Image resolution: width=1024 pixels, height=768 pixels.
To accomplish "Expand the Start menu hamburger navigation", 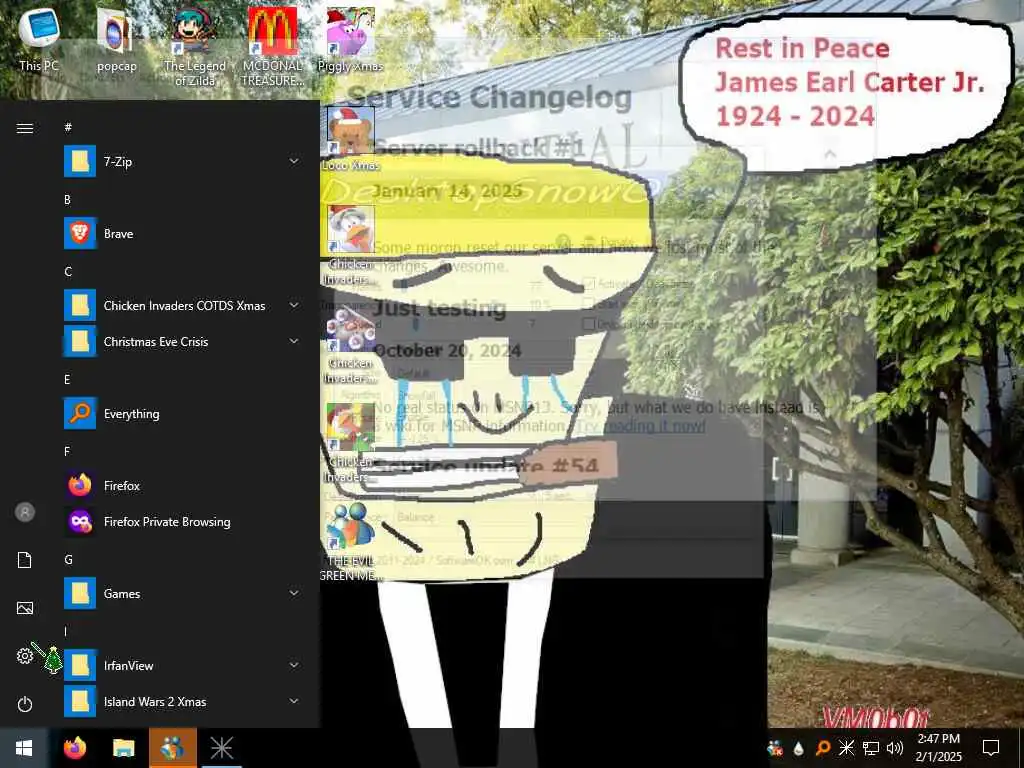I will pyautogui.click(x=25, y=128).
